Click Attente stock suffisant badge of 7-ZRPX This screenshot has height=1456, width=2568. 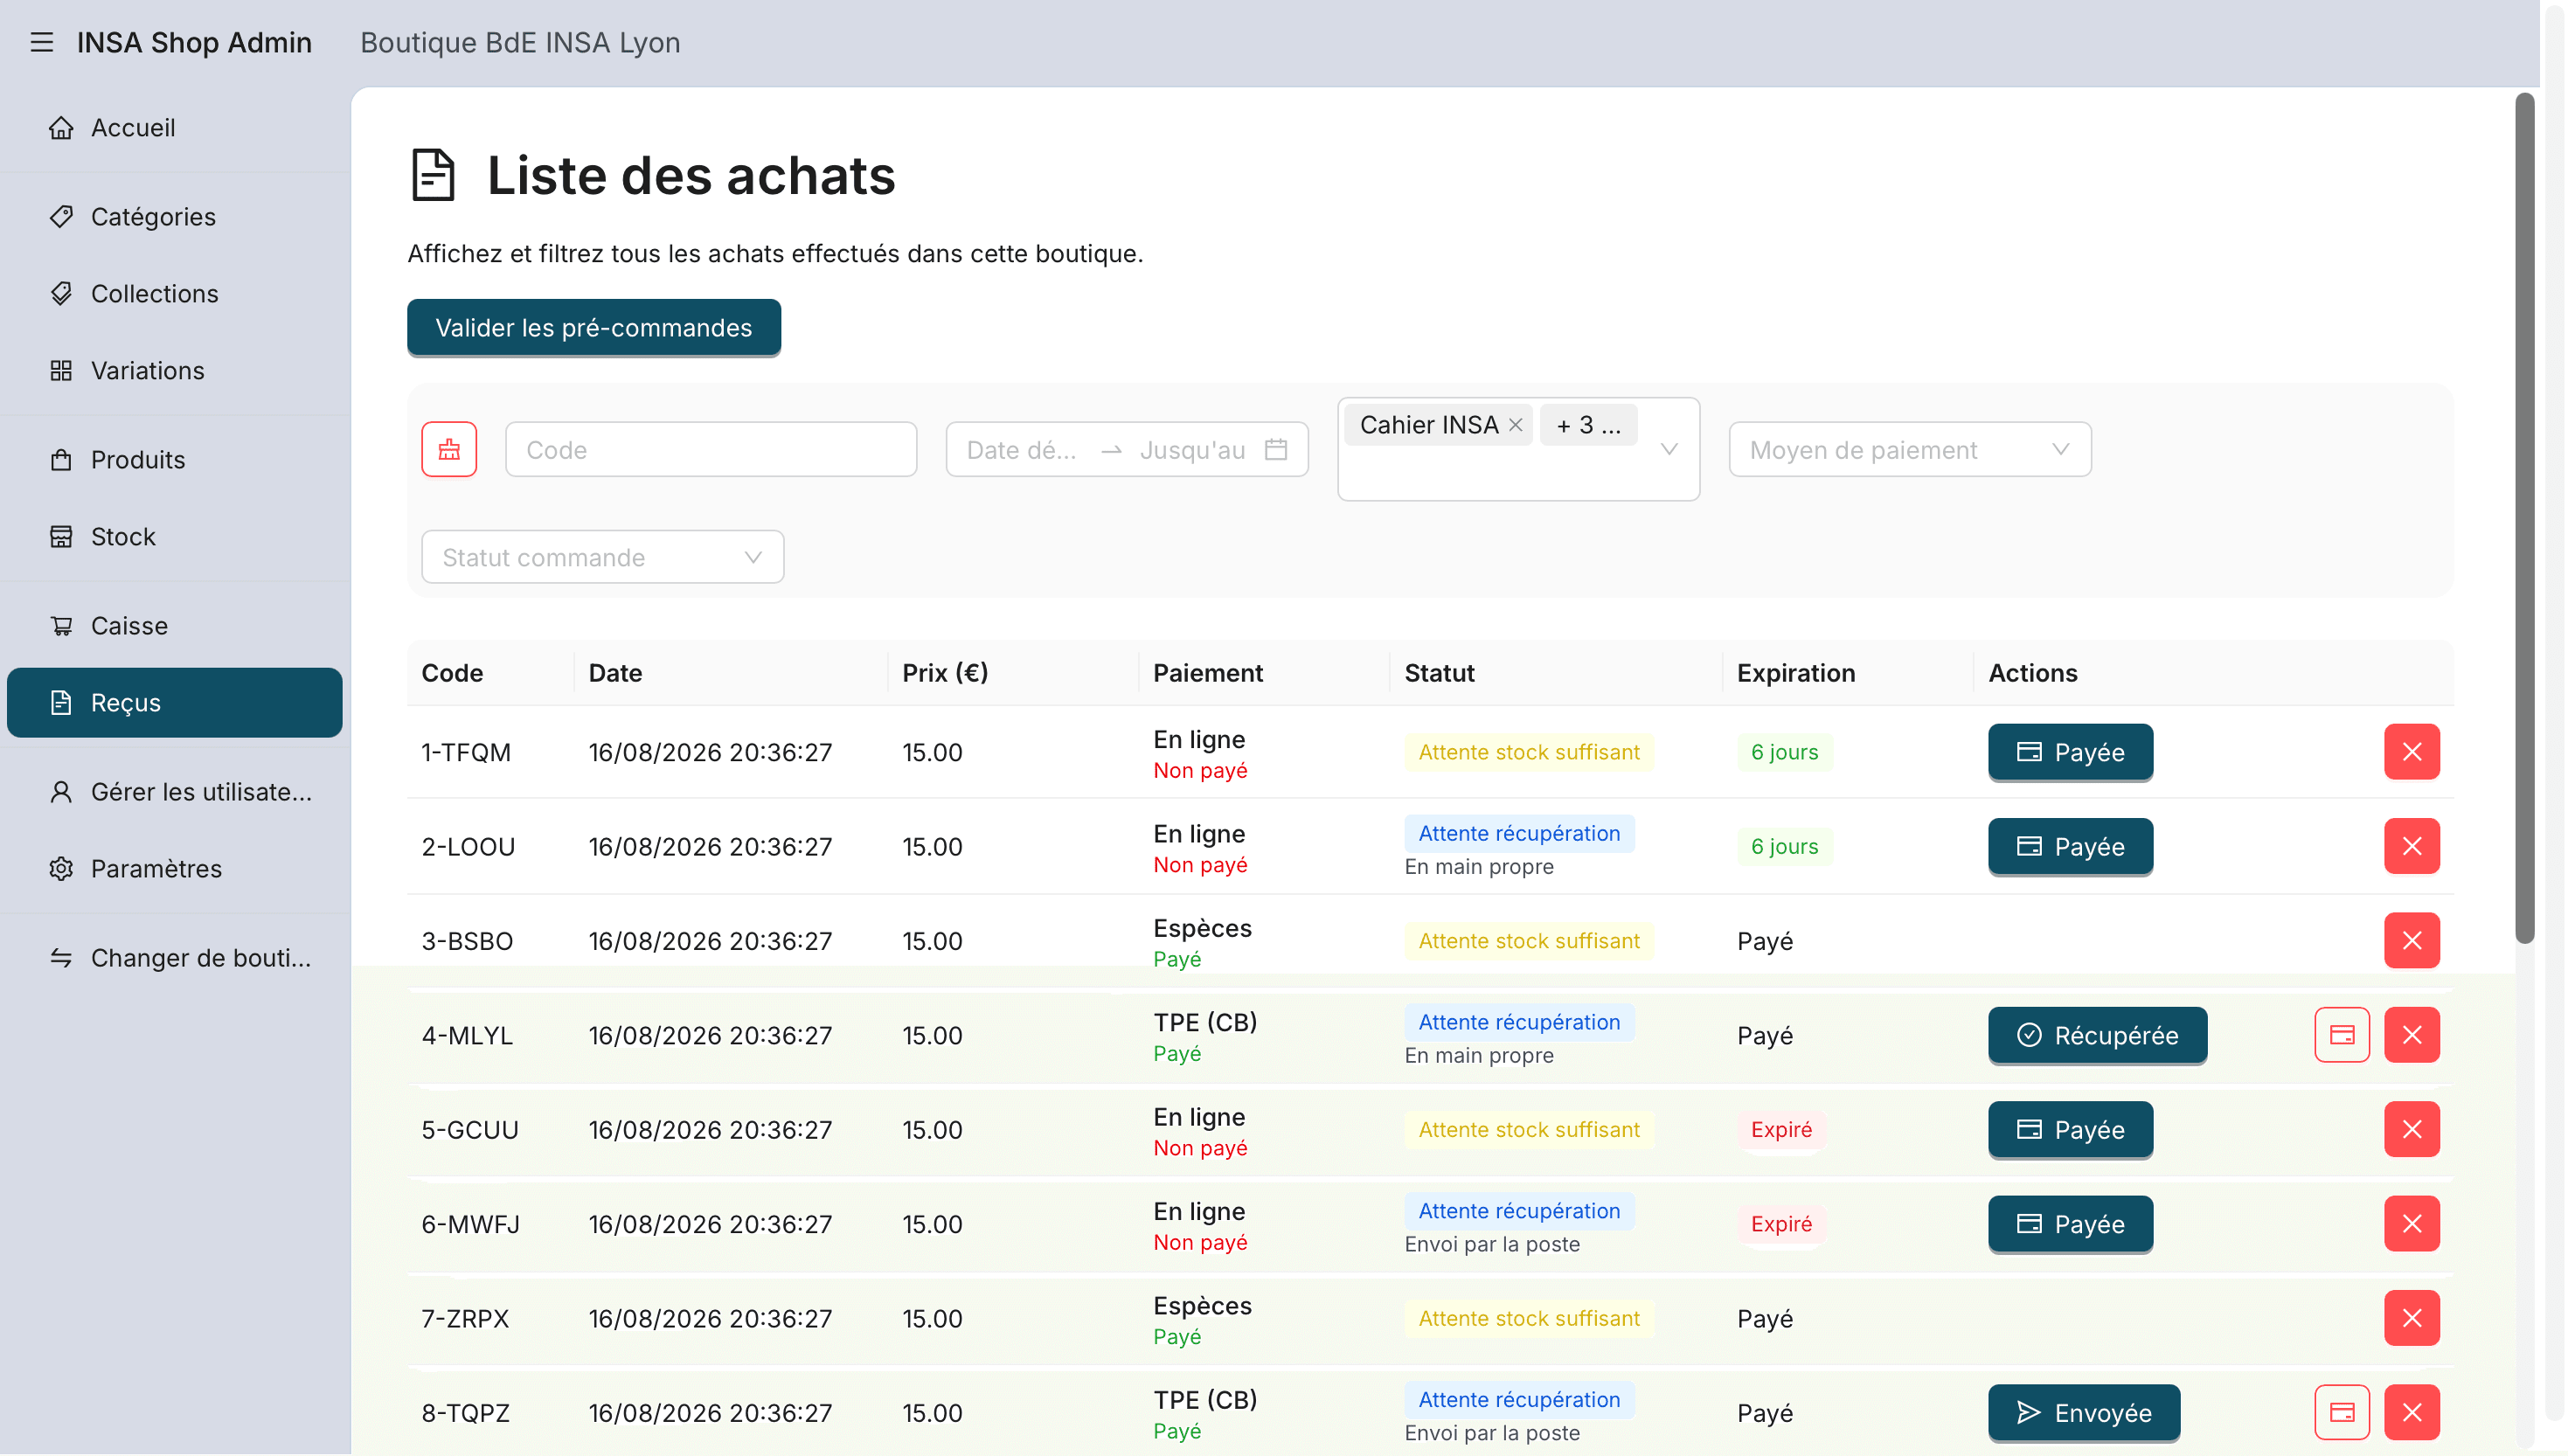[x=1529, y=1318]
